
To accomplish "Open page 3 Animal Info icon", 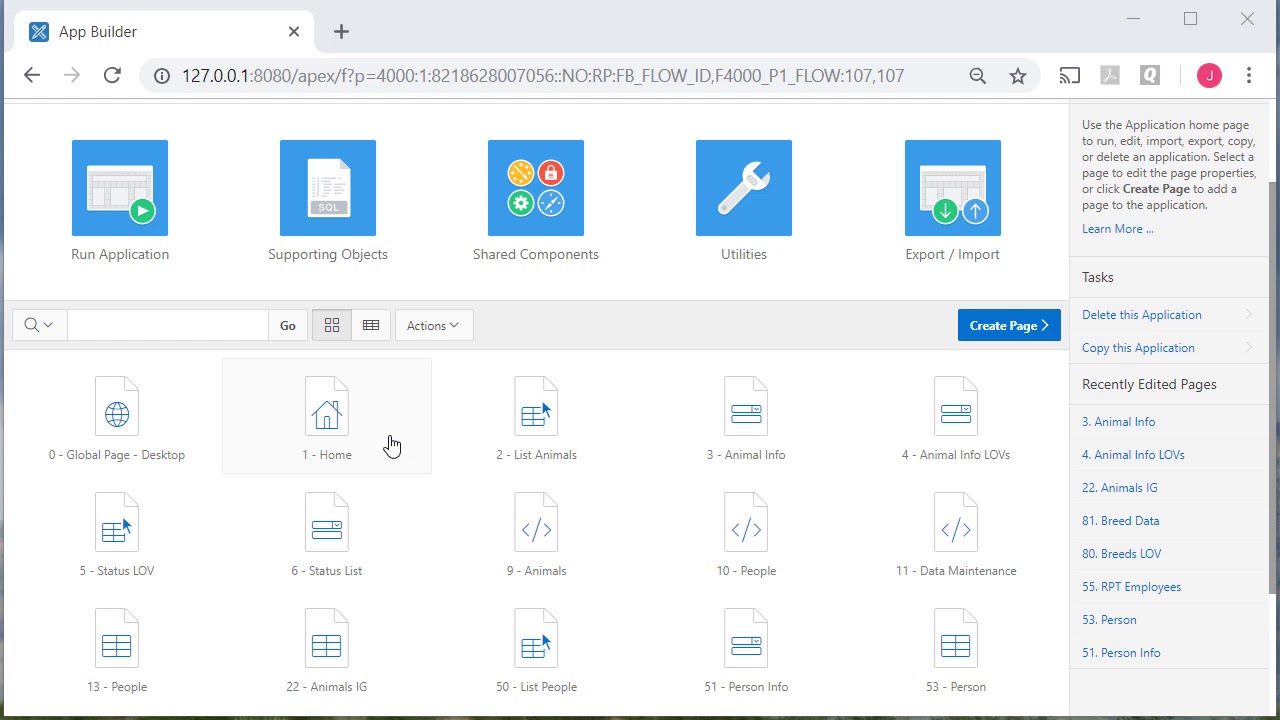I will [x=746, y=406].
